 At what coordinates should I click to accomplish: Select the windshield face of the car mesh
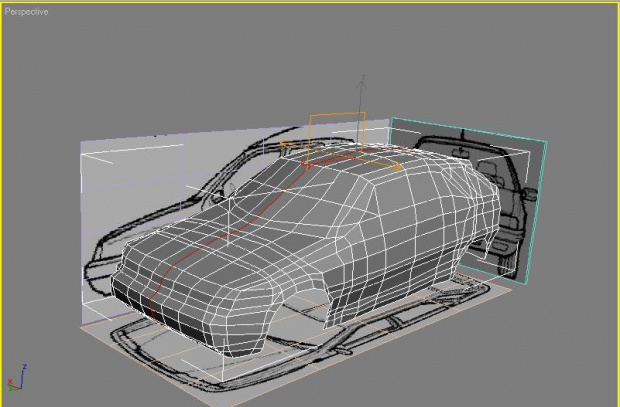[x=290, y=187]
